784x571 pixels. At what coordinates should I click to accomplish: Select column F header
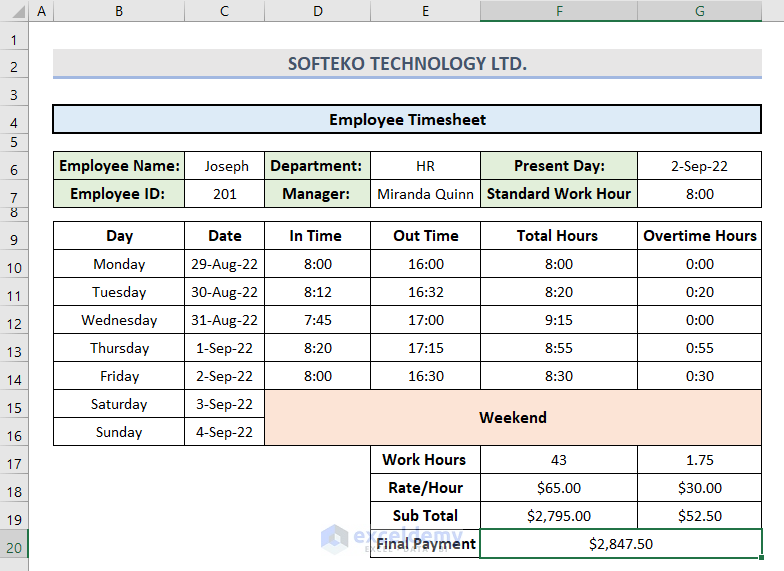pos(559,10)
